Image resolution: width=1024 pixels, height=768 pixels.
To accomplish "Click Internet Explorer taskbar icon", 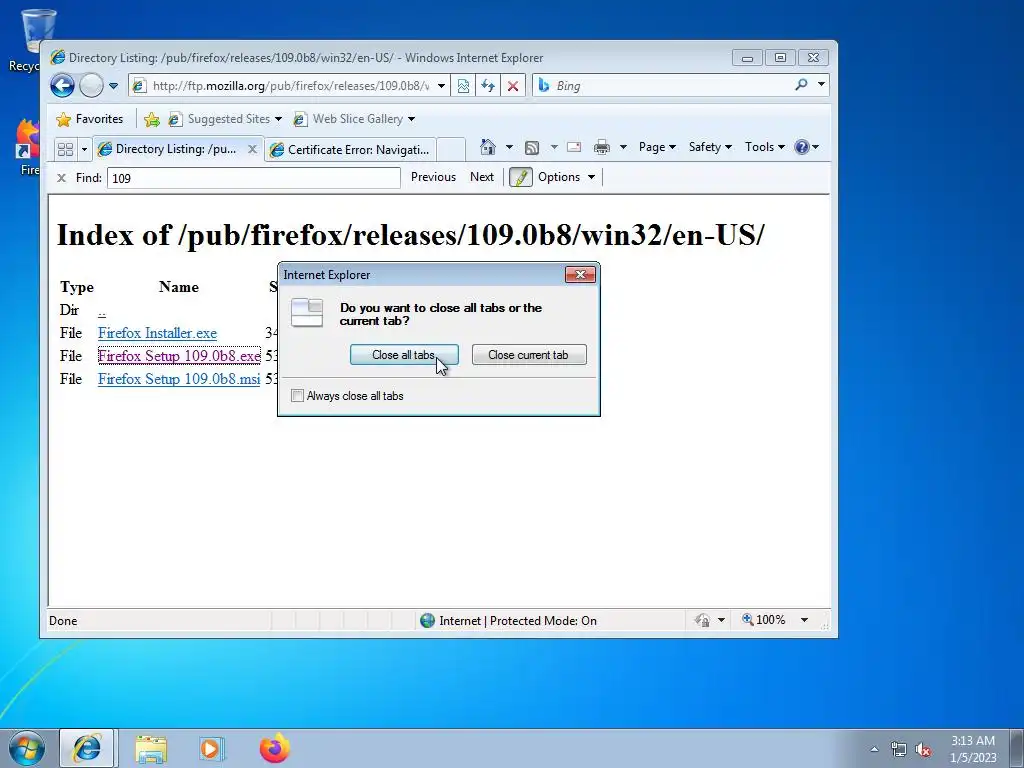I will coord(88,748).
